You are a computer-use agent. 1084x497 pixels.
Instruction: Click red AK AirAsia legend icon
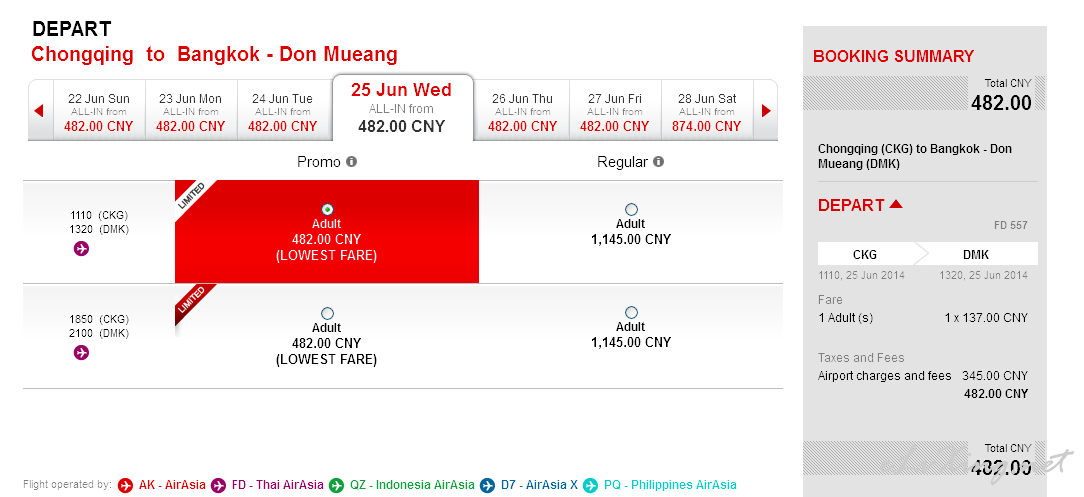click(125, 485)
